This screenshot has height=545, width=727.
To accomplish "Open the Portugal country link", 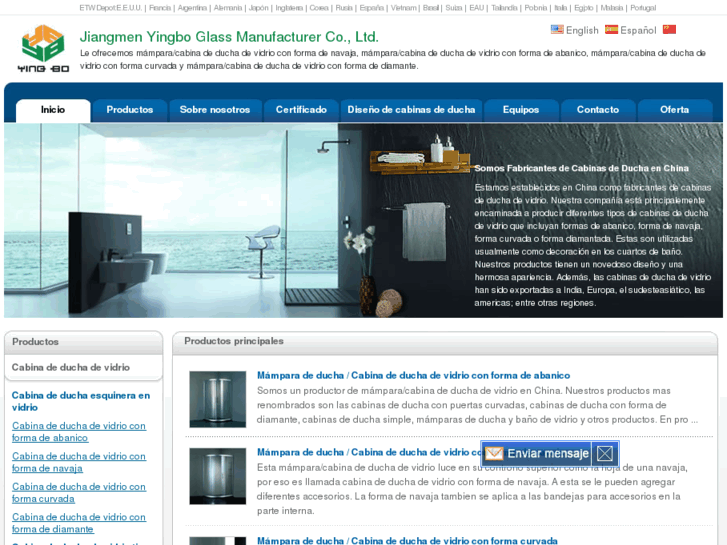I will pos(643,8).
